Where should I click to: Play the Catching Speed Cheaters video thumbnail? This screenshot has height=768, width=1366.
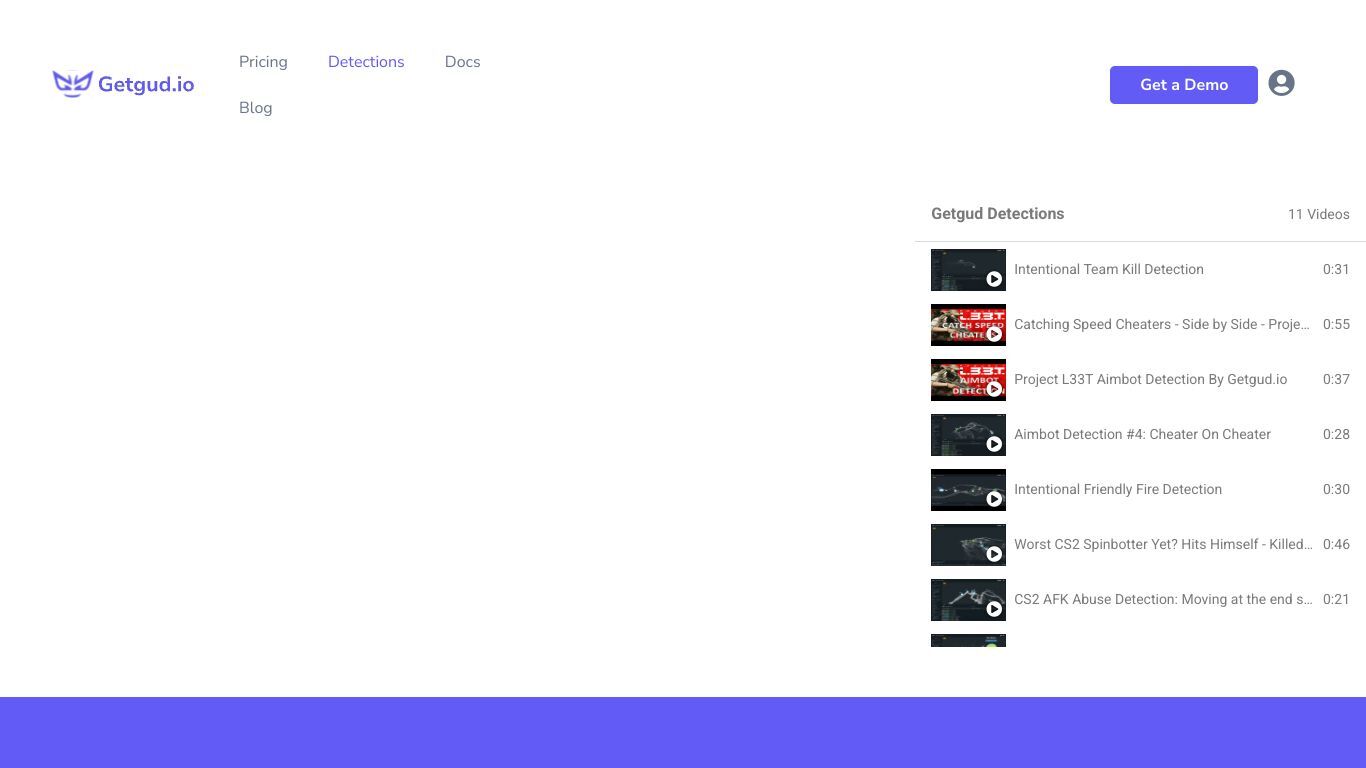[x=968, y=325]
